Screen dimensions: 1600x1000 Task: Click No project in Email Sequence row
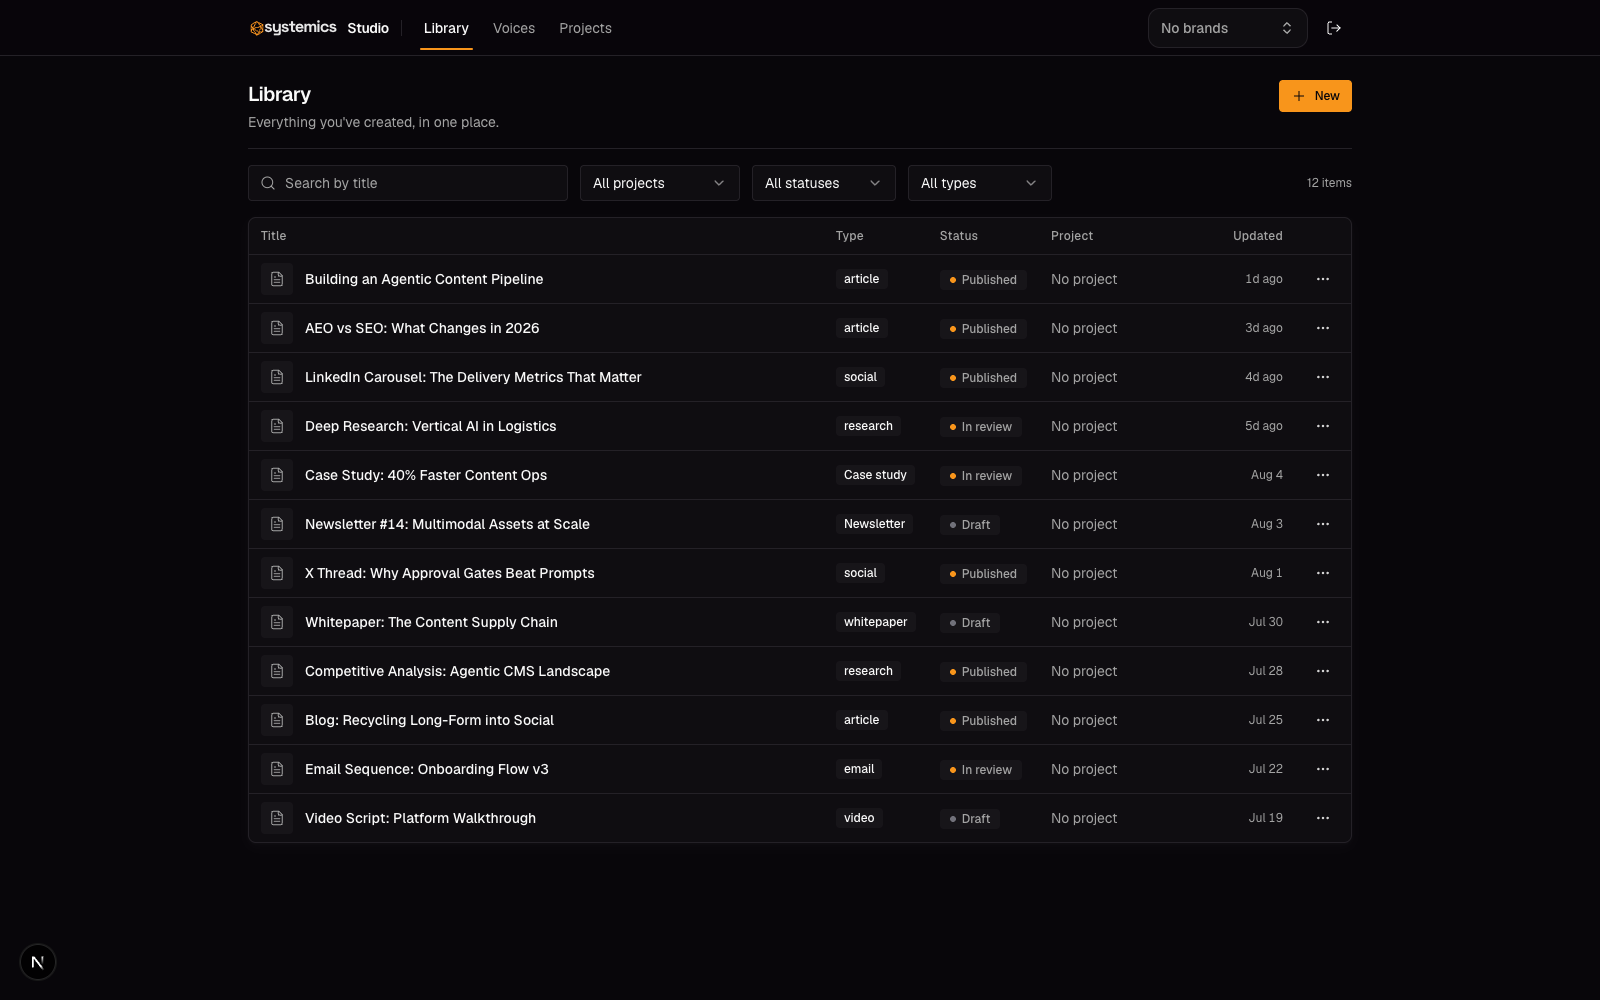tap(1084, 769)
